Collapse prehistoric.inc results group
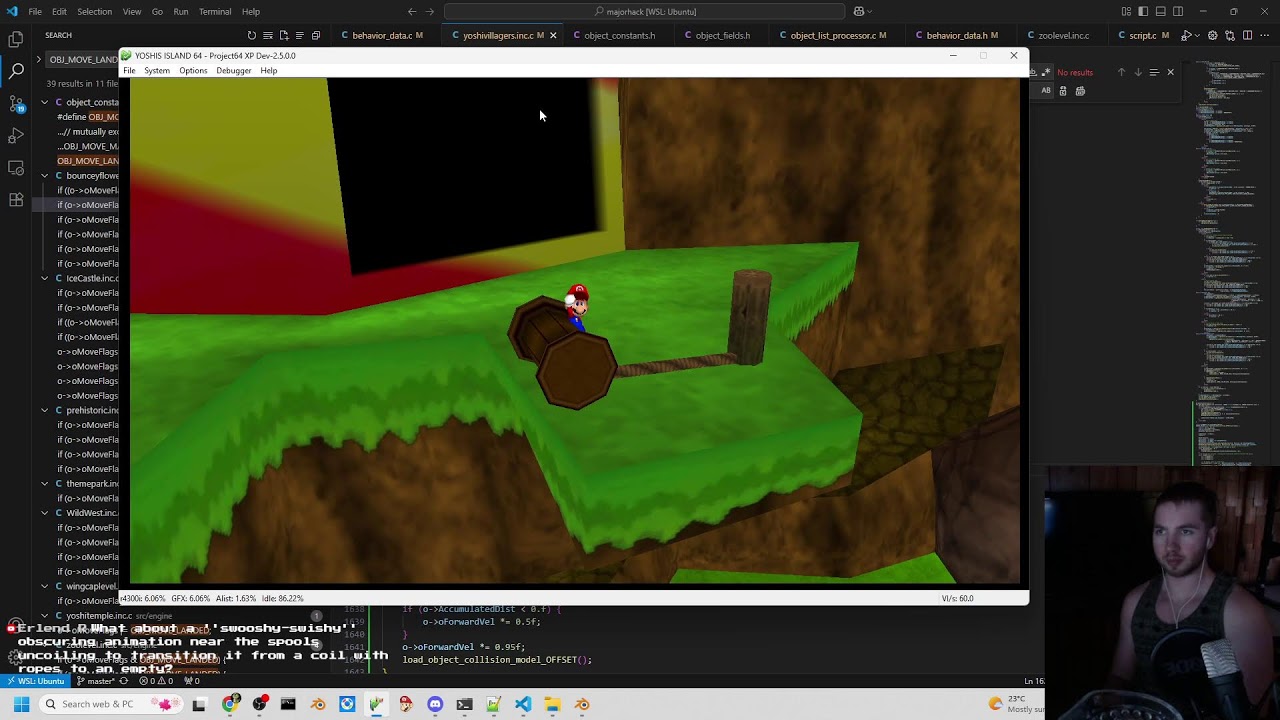Viewport: 1280px width, 720px height. coord(44,410)
